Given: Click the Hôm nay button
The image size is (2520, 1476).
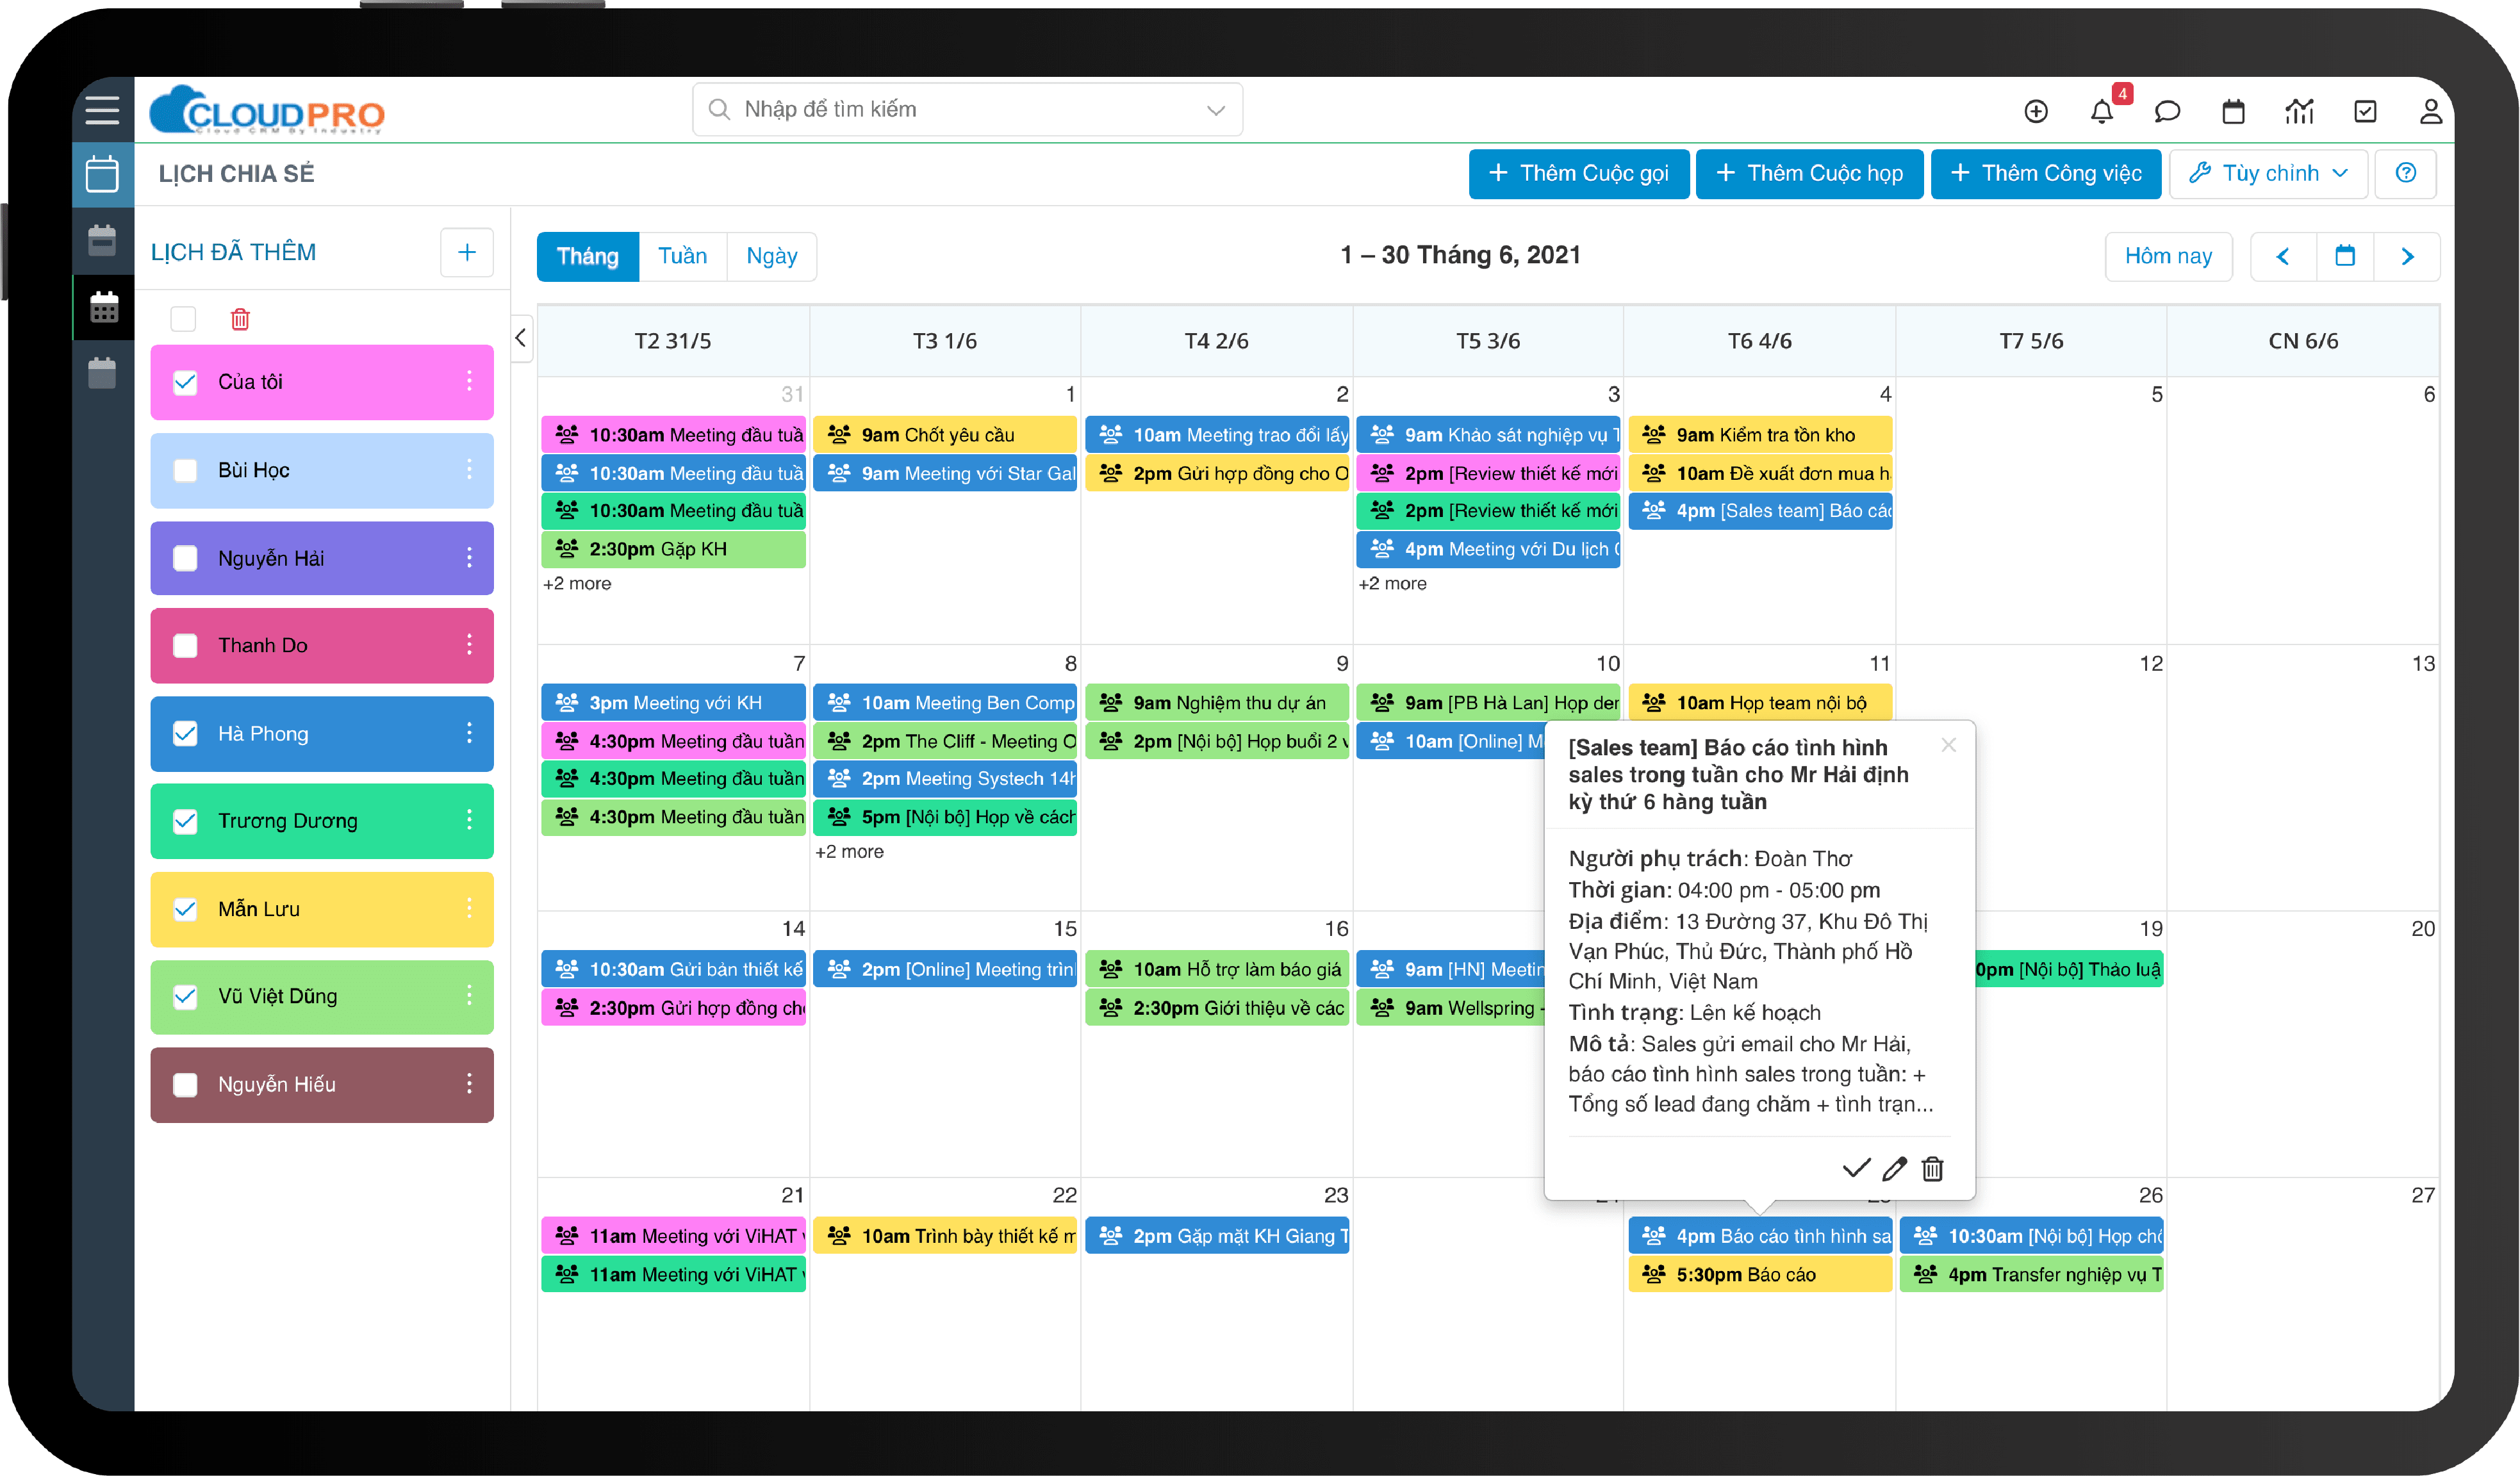Looking at the screenshot, I should (2167, 256).
